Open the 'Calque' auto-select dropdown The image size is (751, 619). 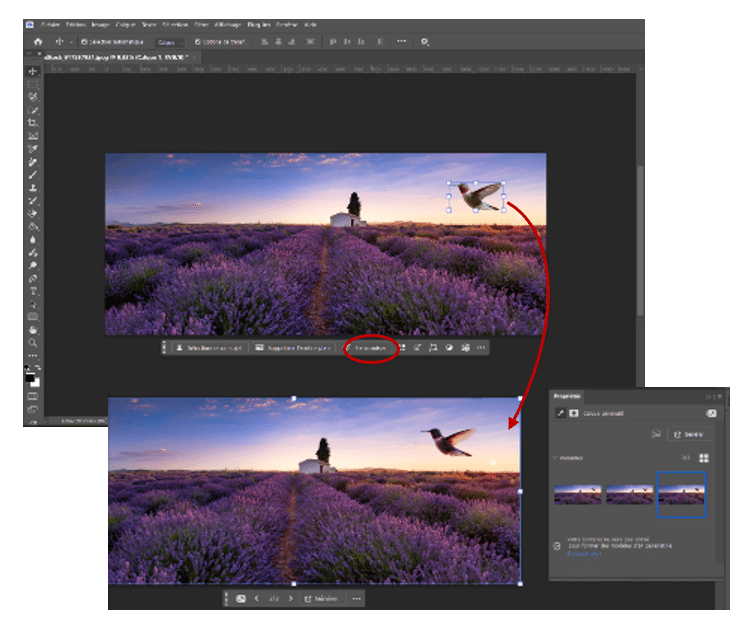click(x=170, y=42)
